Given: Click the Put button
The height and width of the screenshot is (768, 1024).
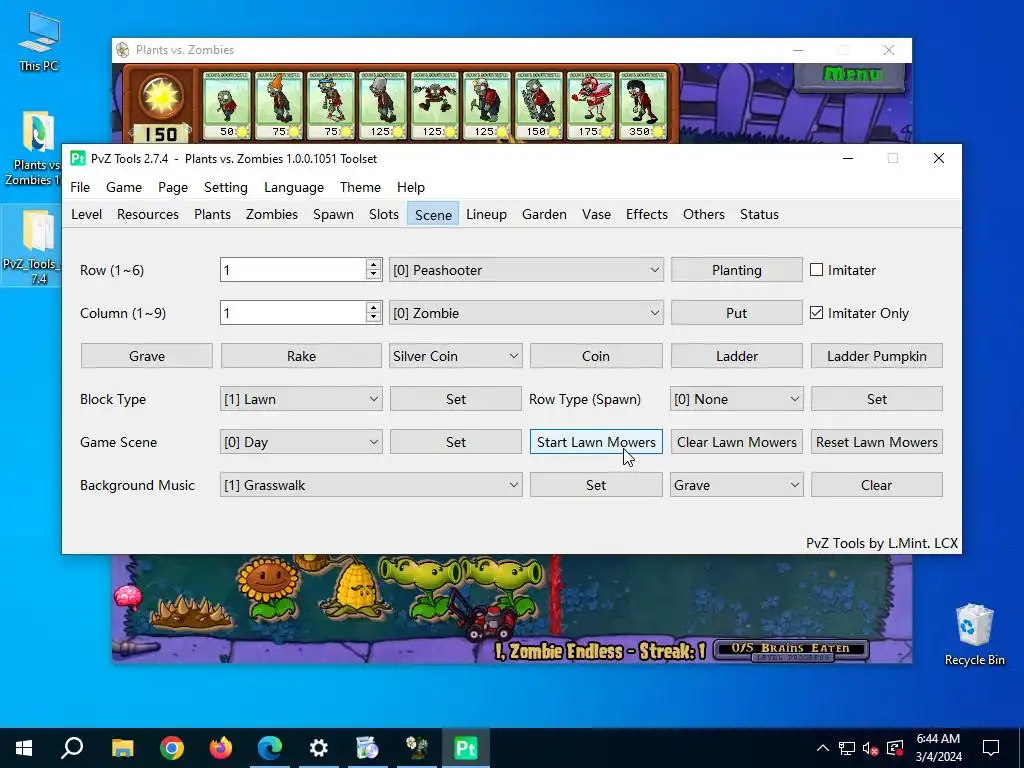Looking at the screenshot, I should click(737, 313).
